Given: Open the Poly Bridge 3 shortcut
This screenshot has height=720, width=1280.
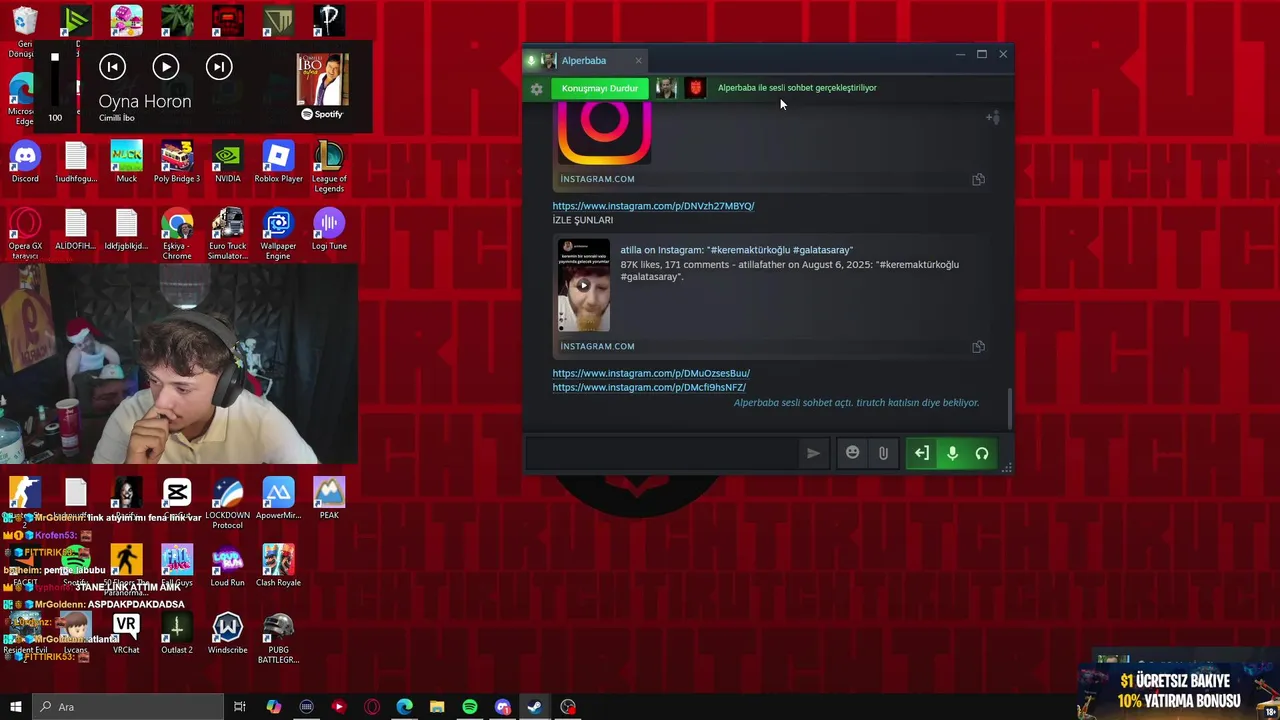Looking at the screenshot, I should [177, 163].
